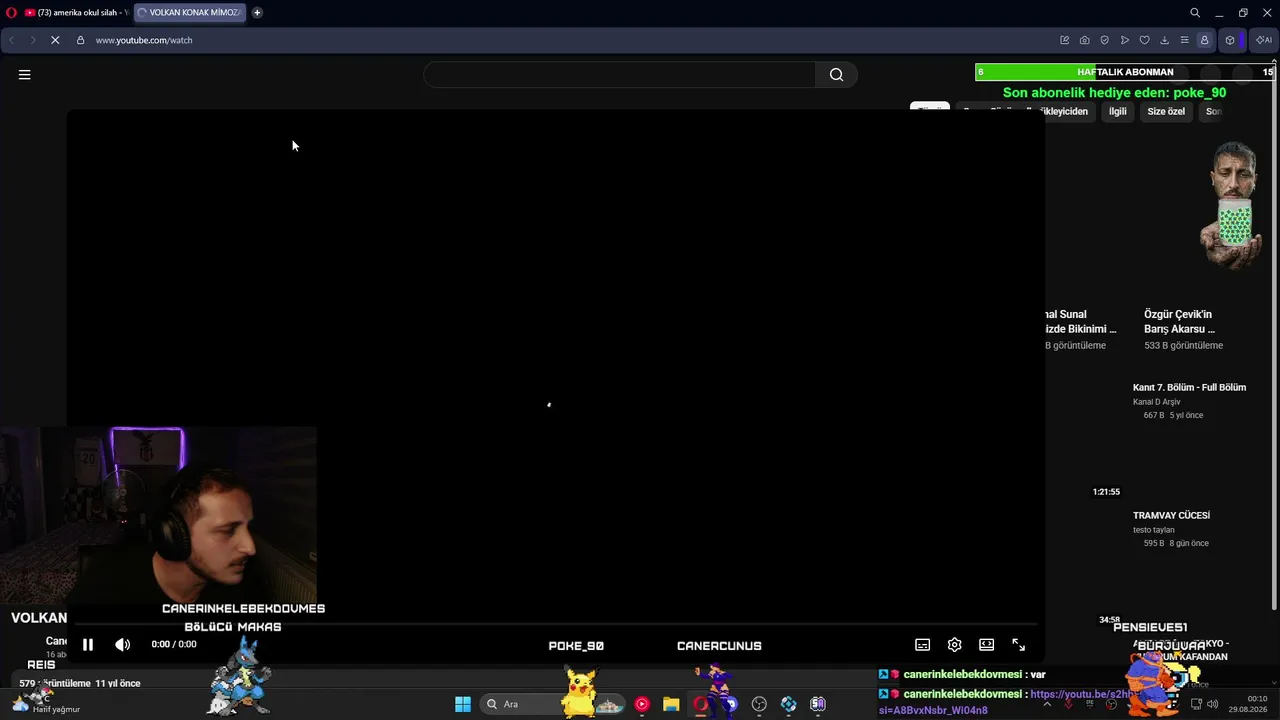Open the ad blocker shield icon
1280x720 pixels.
tap(1105, 40)
